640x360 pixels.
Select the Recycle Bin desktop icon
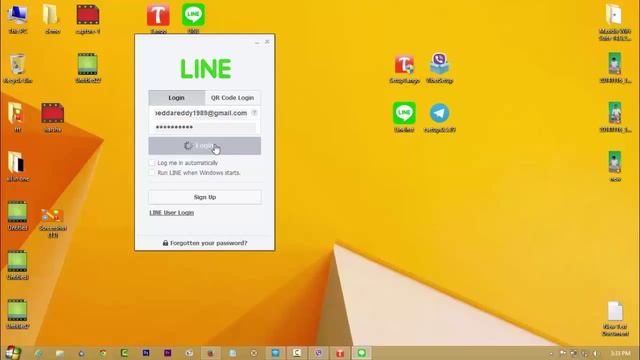pos(18,68)
